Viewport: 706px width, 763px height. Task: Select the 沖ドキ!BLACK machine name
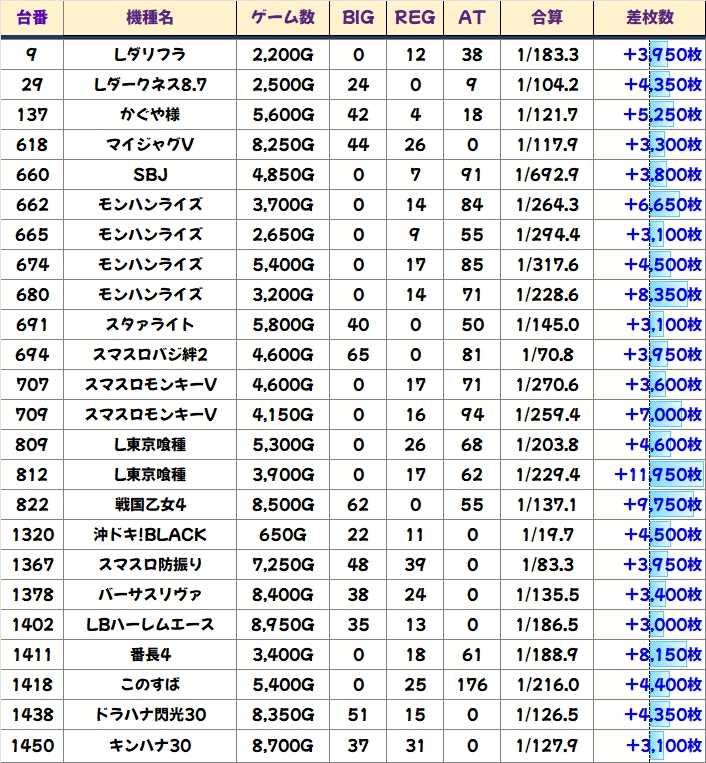coord(150,535)
